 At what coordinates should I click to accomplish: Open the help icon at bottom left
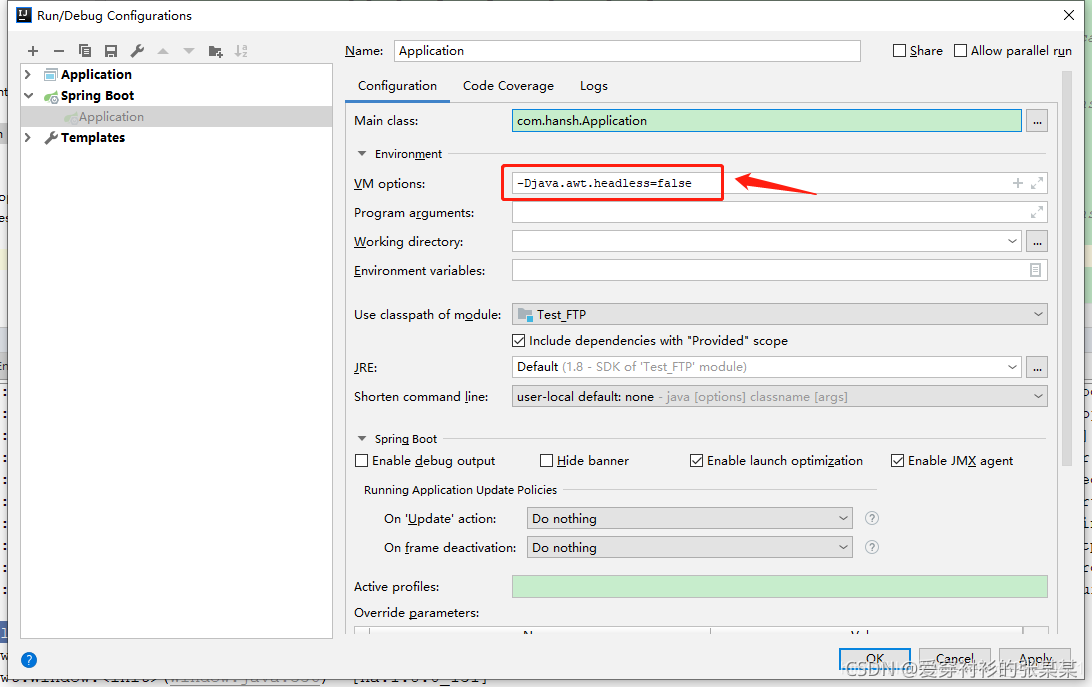click(x=29, y=659)
